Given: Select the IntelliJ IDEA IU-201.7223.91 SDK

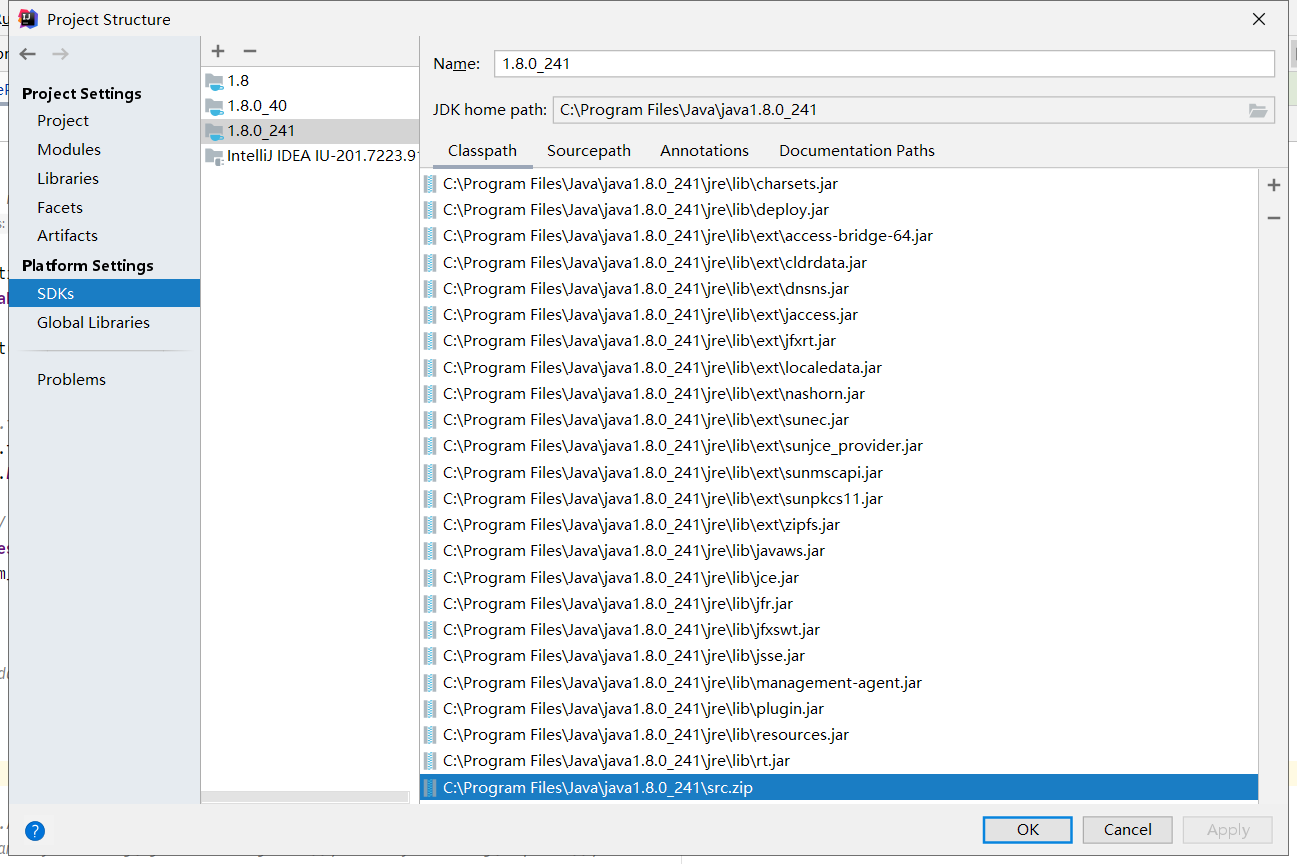Looking at the screenshot, I should 310,156.
